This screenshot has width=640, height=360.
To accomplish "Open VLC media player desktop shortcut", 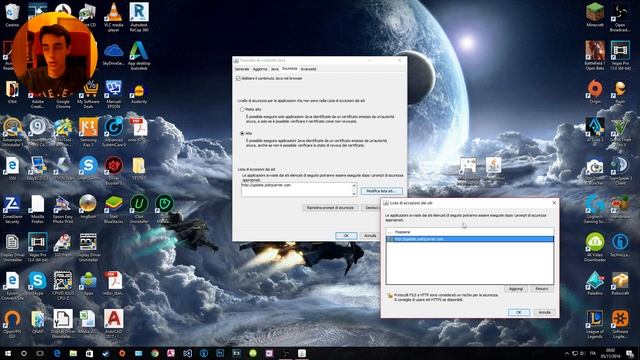I will click(113, 17).
